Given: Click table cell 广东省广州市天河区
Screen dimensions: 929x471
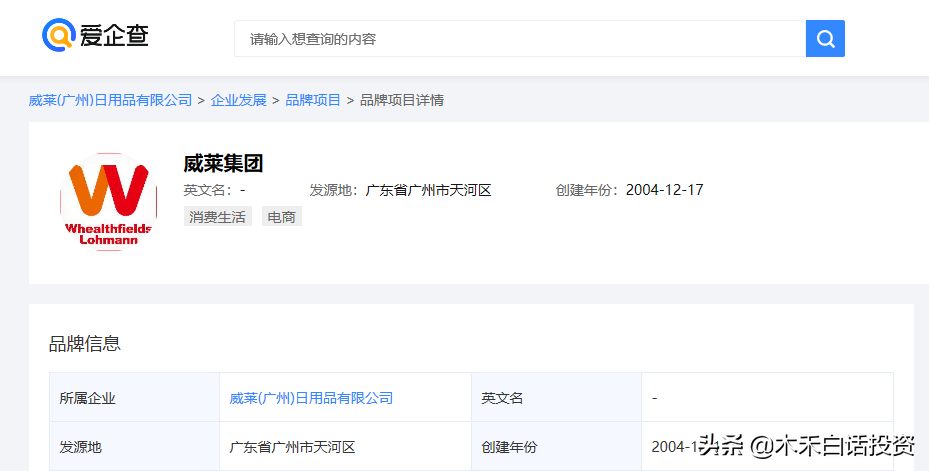Looking at the screenshot, I should click(x=345, y=446).
